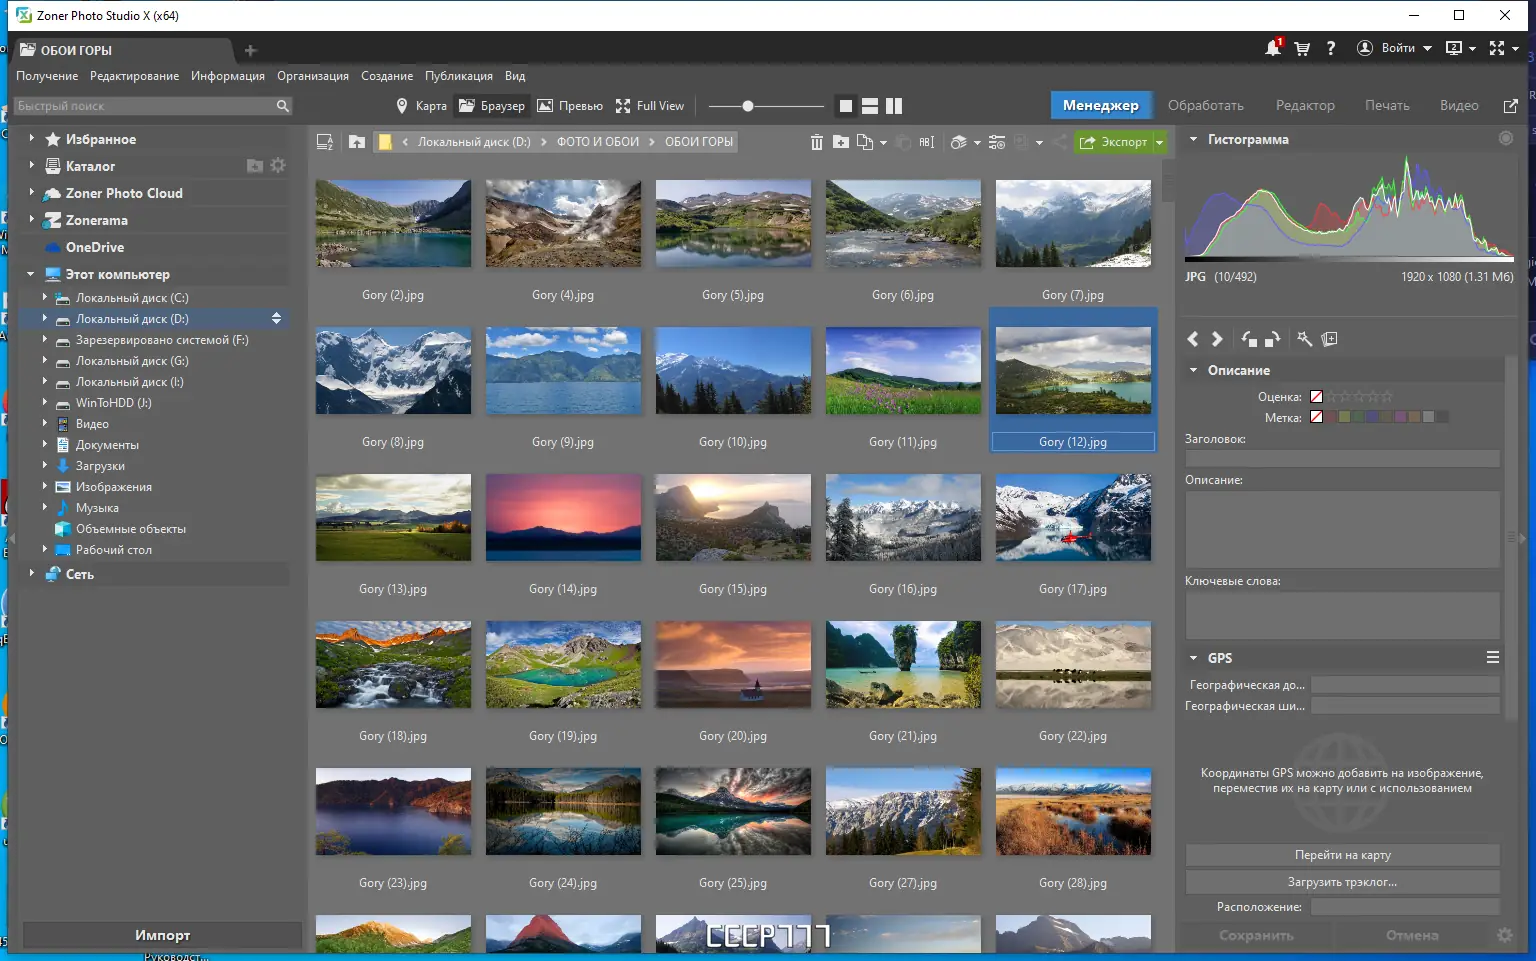Click the crossed-out rating reset box
The height and width of the screenshot is (961, 1536).
click(x=1317, y=396)
